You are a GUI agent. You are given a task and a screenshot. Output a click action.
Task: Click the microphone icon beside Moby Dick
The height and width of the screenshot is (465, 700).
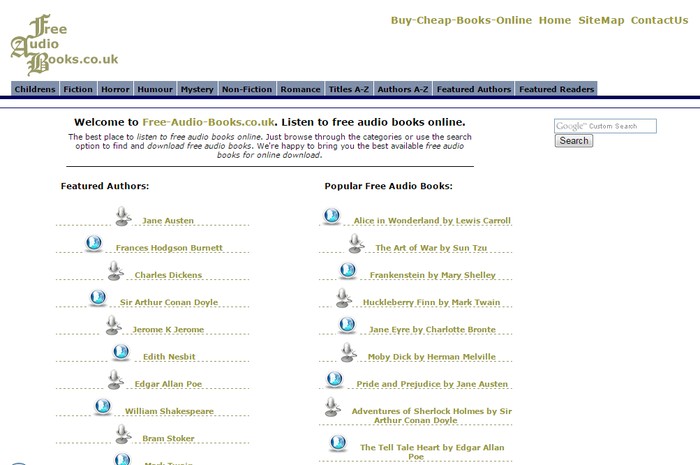coord(348,353)
